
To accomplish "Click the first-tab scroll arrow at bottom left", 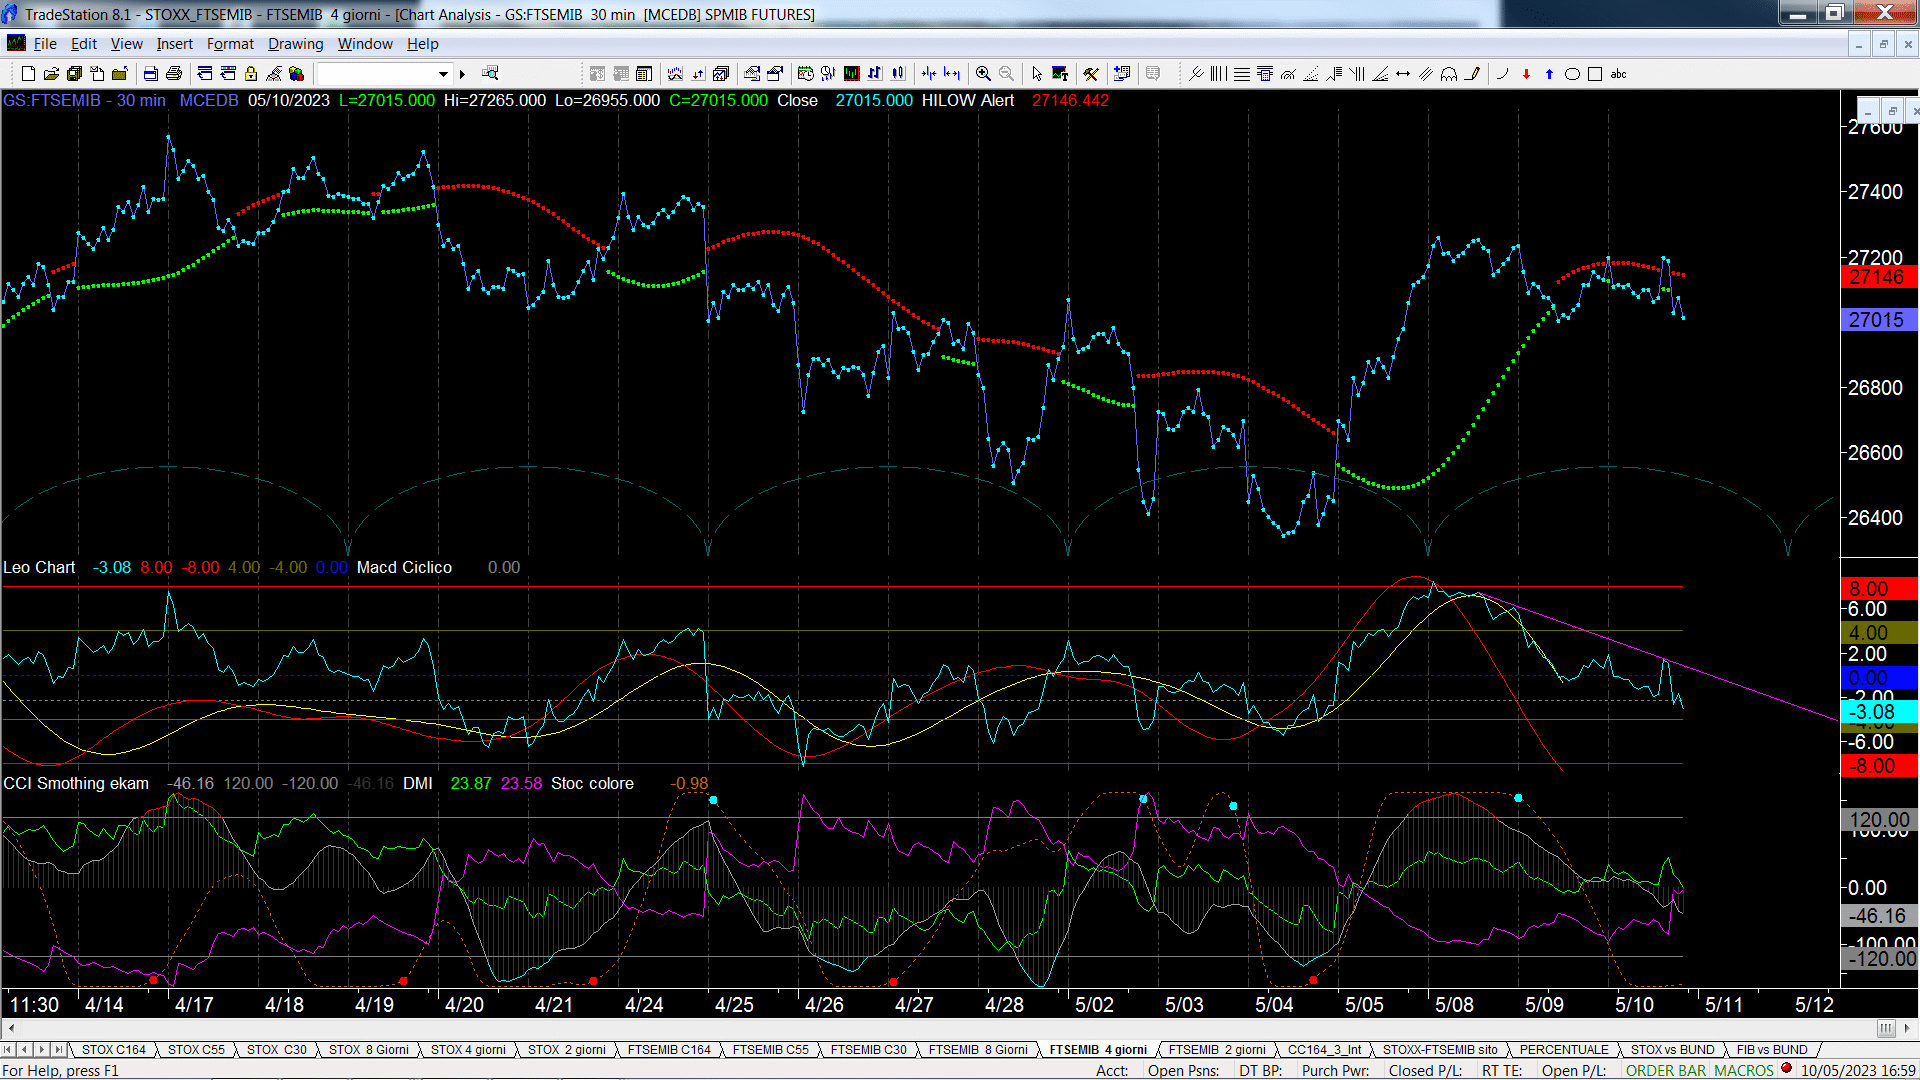I will point(8,1050).
